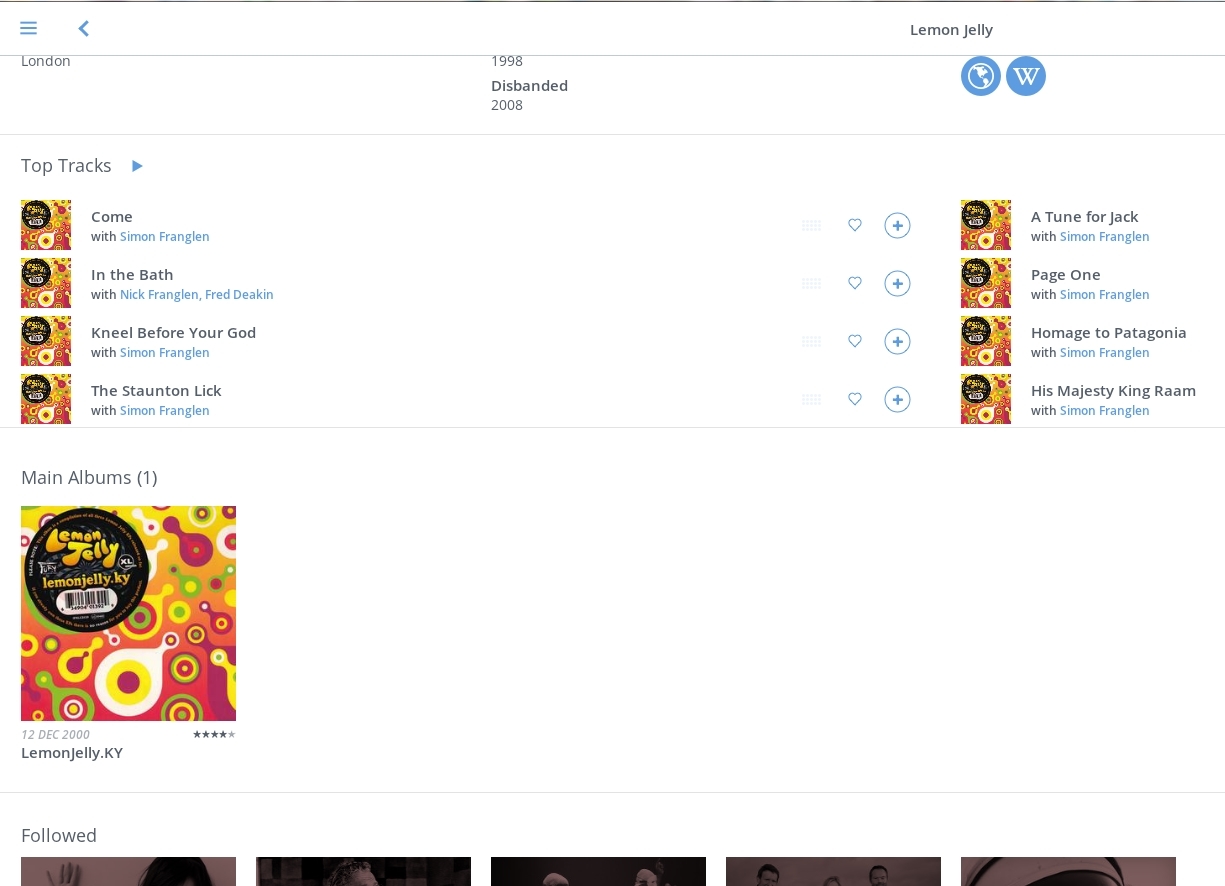
Task: Open the LemonJelly.KY album cover
Action: 128,613
